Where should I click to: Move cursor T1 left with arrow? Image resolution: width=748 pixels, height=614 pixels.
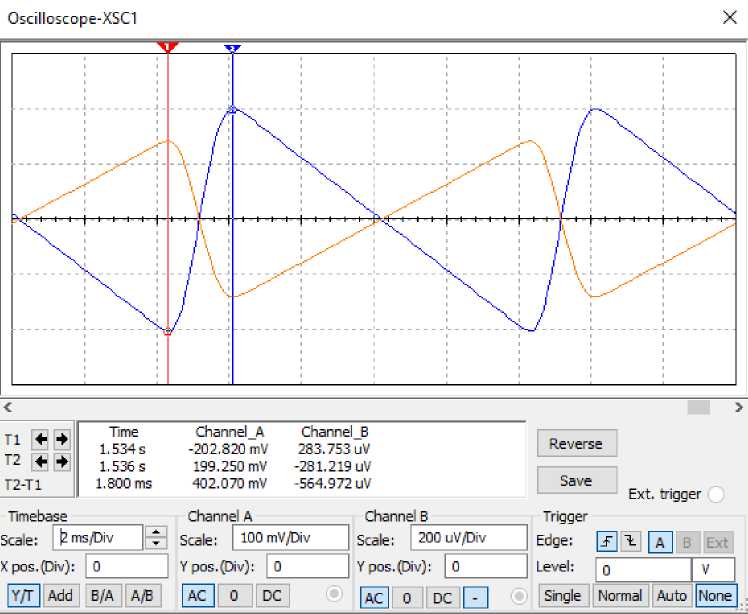click(x=41, y=439)
